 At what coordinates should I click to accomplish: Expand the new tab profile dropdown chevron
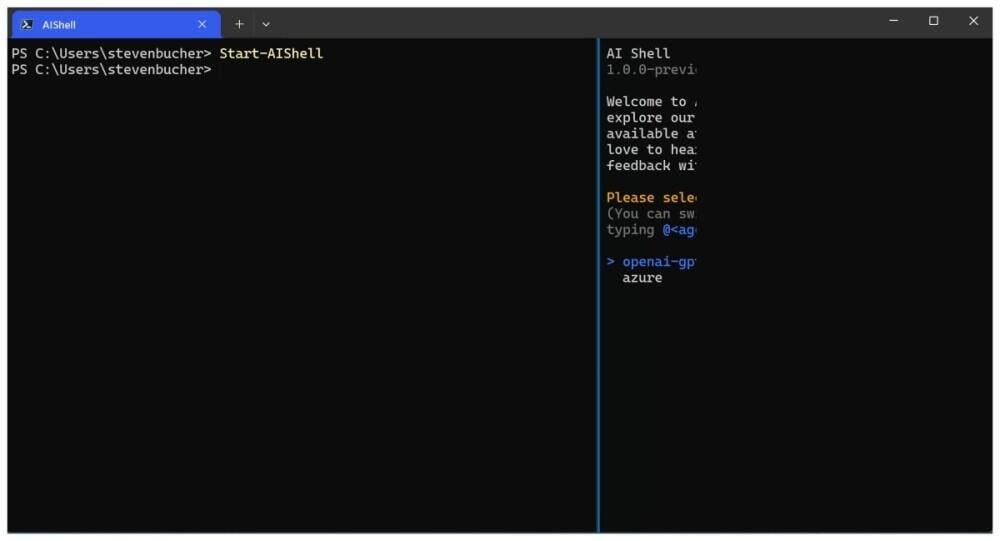coord(266,24)
